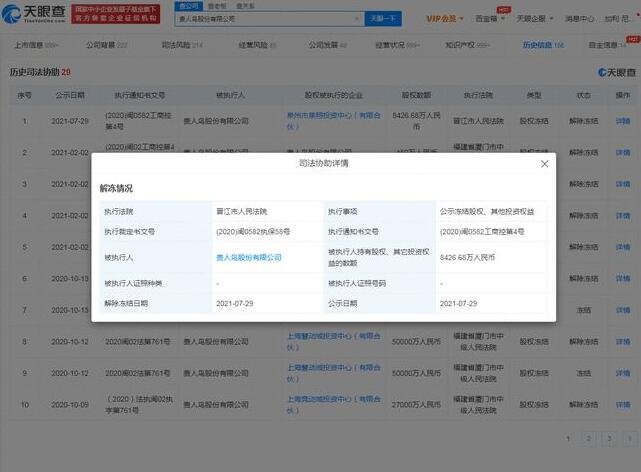Click the 公示日期 column header
This screenshot has width=641, height=472.
(x=70, y=95)
